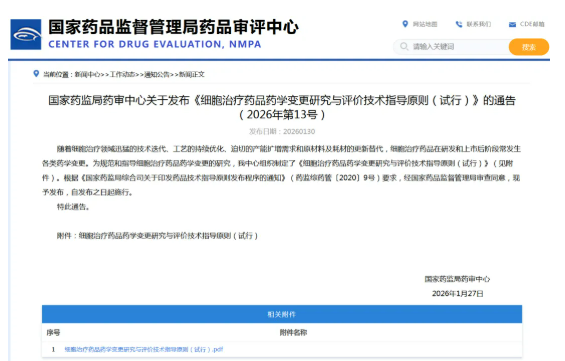Click the 国家药品监督管理局药品审评中心 site title
Viewport: 565px width, 361px height.
coord(173,27)
